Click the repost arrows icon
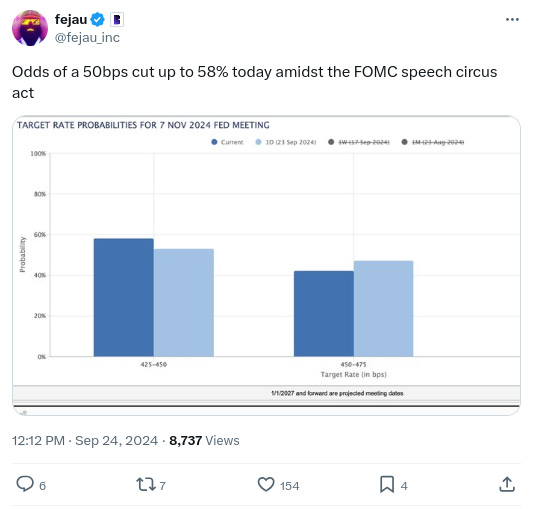Image resolution: width=535 pixels, height=509 pixels. [146, 484]
